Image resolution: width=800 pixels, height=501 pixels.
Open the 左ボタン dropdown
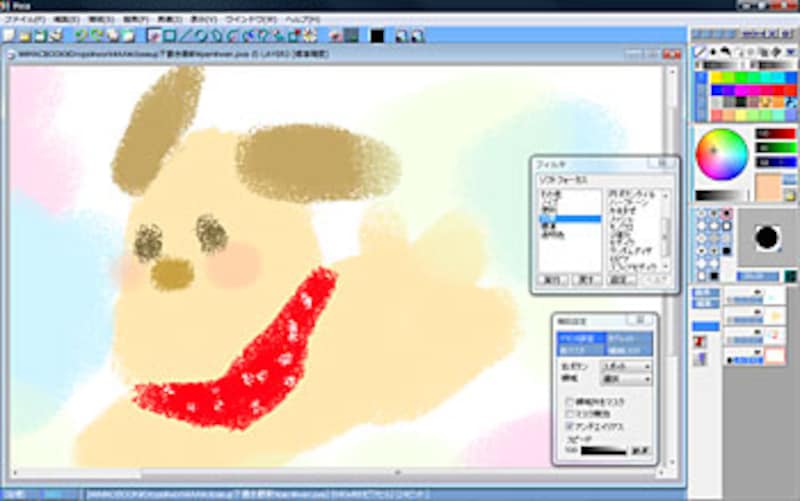(625, 367)
